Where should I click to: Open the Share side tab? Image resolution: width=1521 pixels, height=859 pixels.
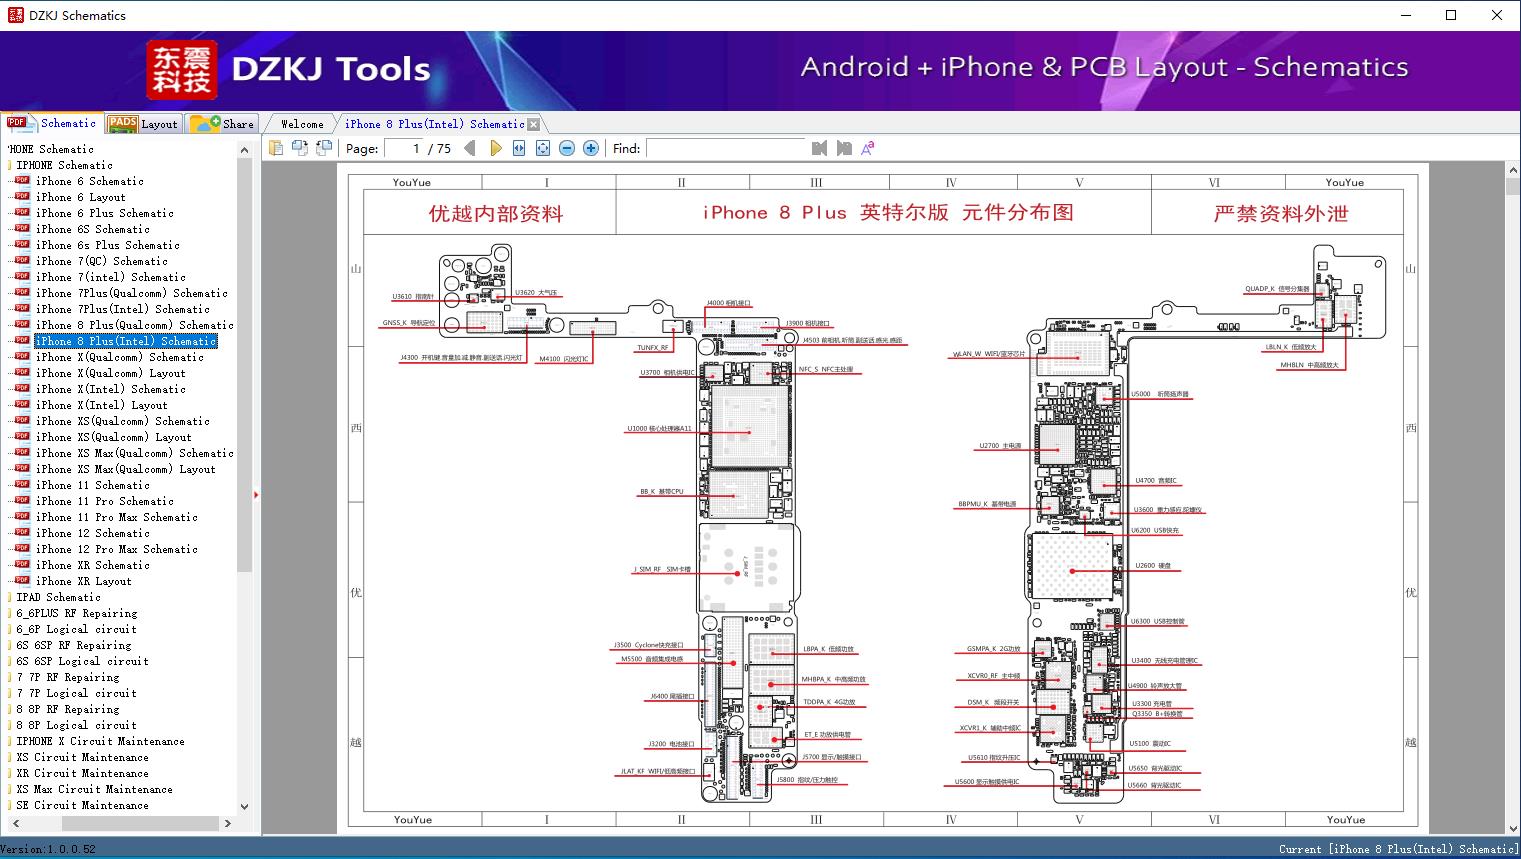pyautogui.click(x=223, y=123)
